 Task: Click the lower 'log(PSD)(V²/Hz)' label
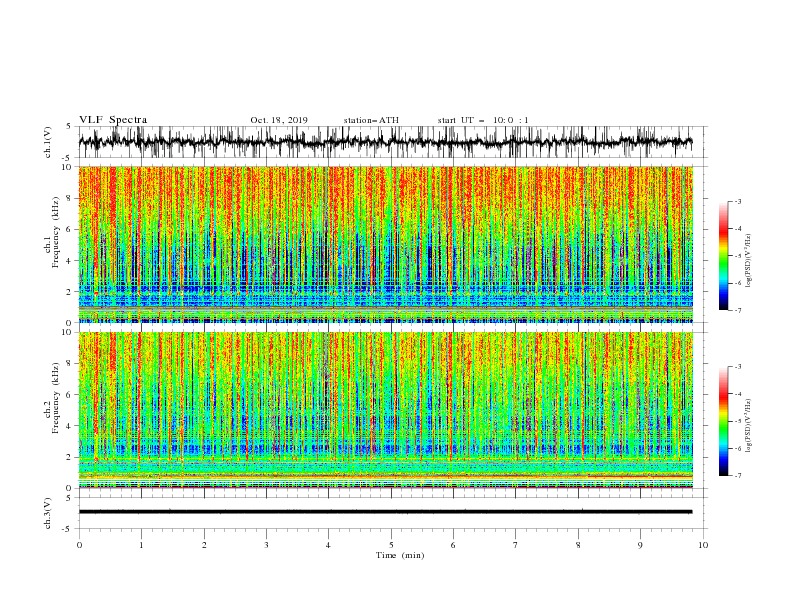click(748, 426)
